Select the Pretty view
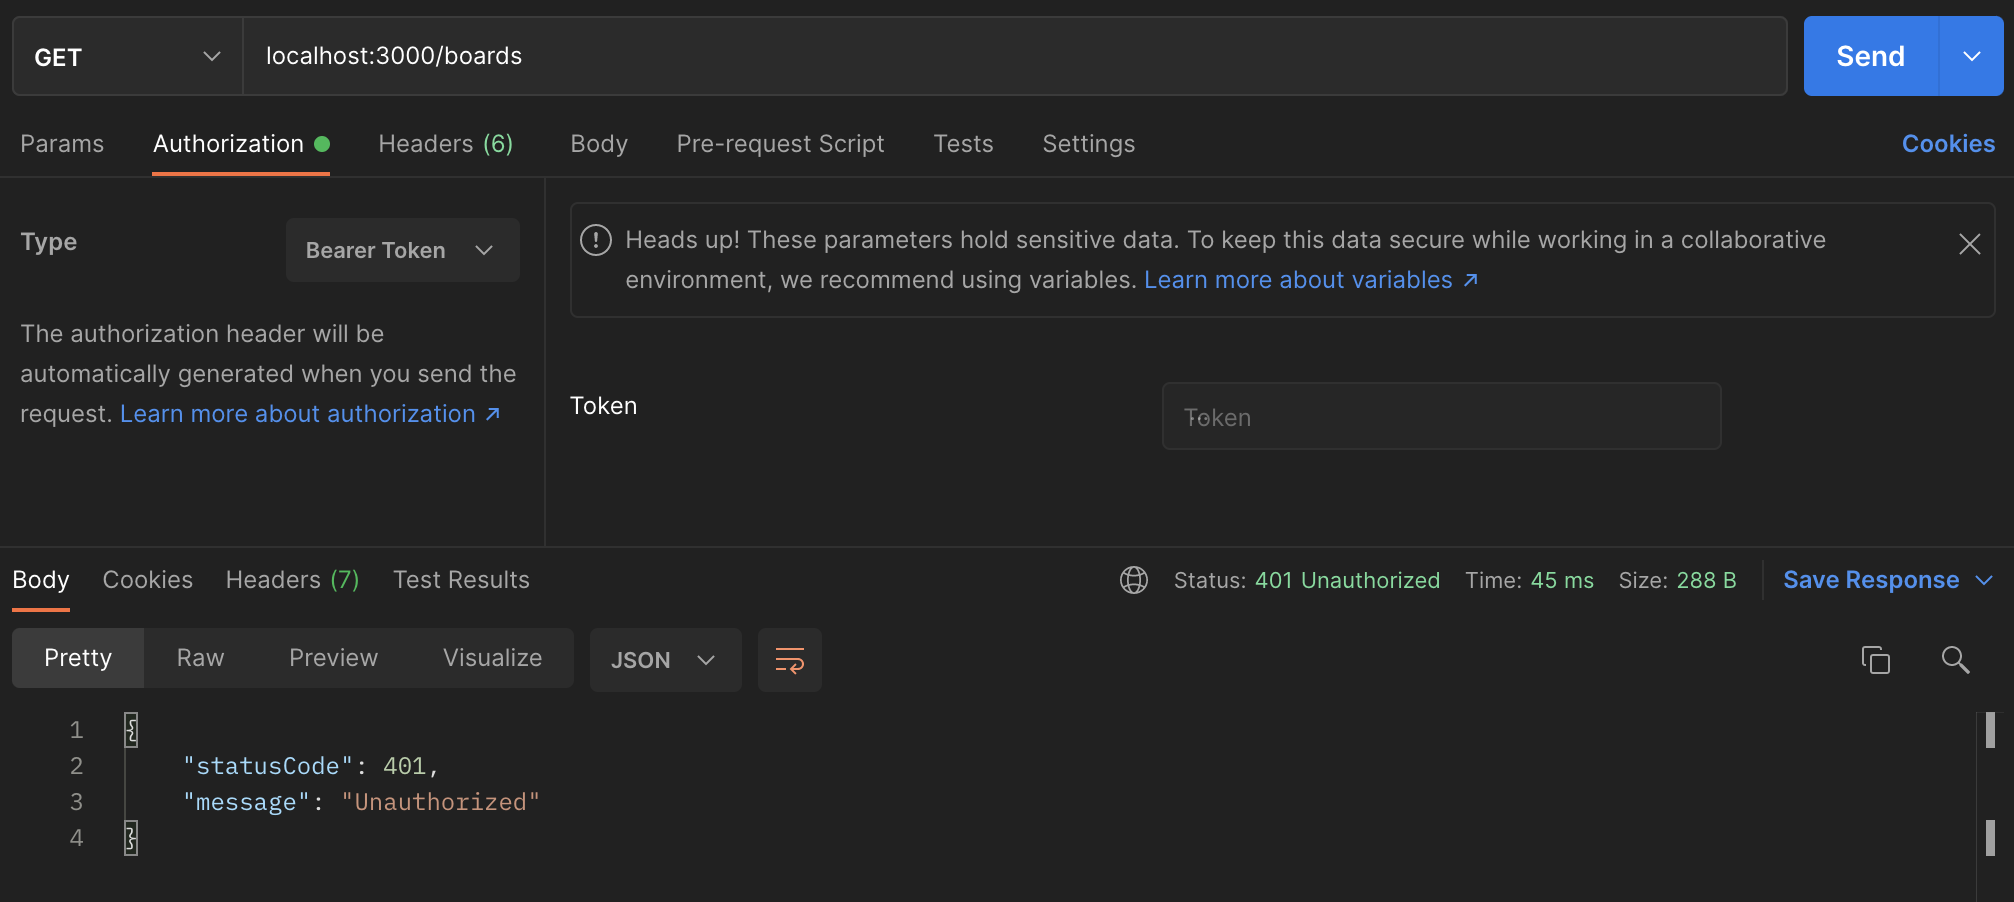This screenshot has height=902, width=2014. pos(78,658)
